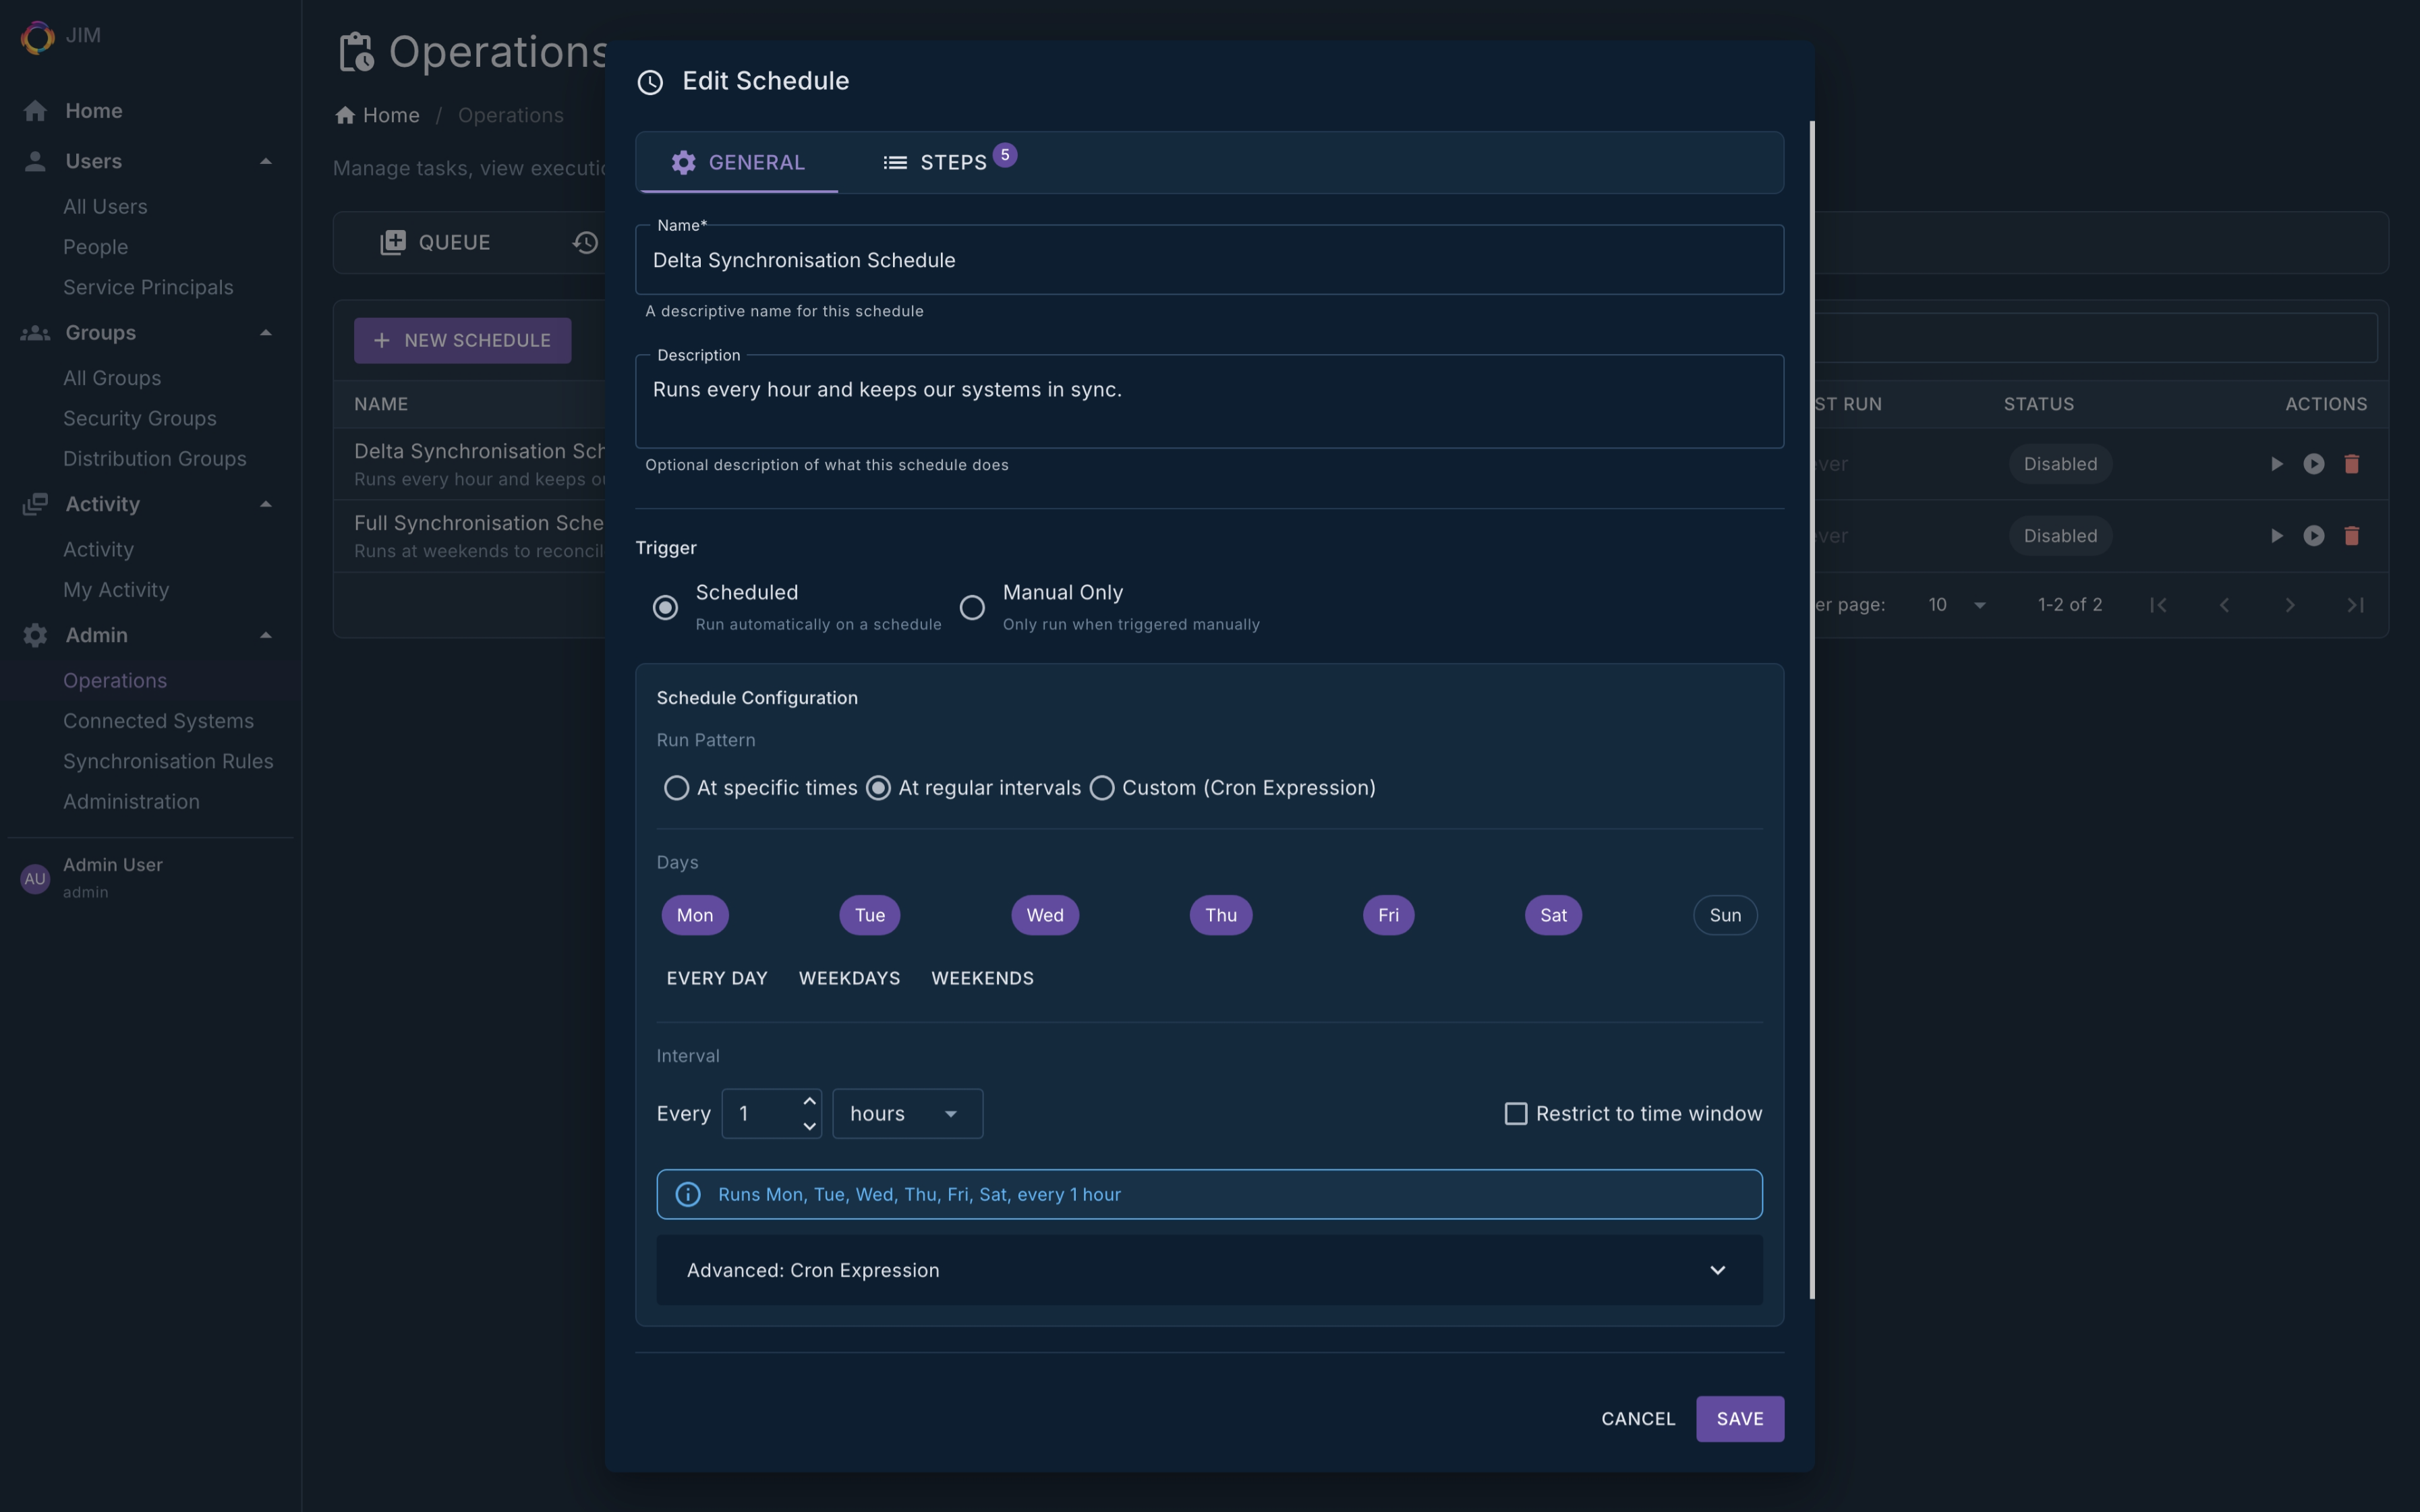This screenshot has height=1512, width=2420.
Task: Collapse the Groups sidebar section
Action: coord(266,333)
